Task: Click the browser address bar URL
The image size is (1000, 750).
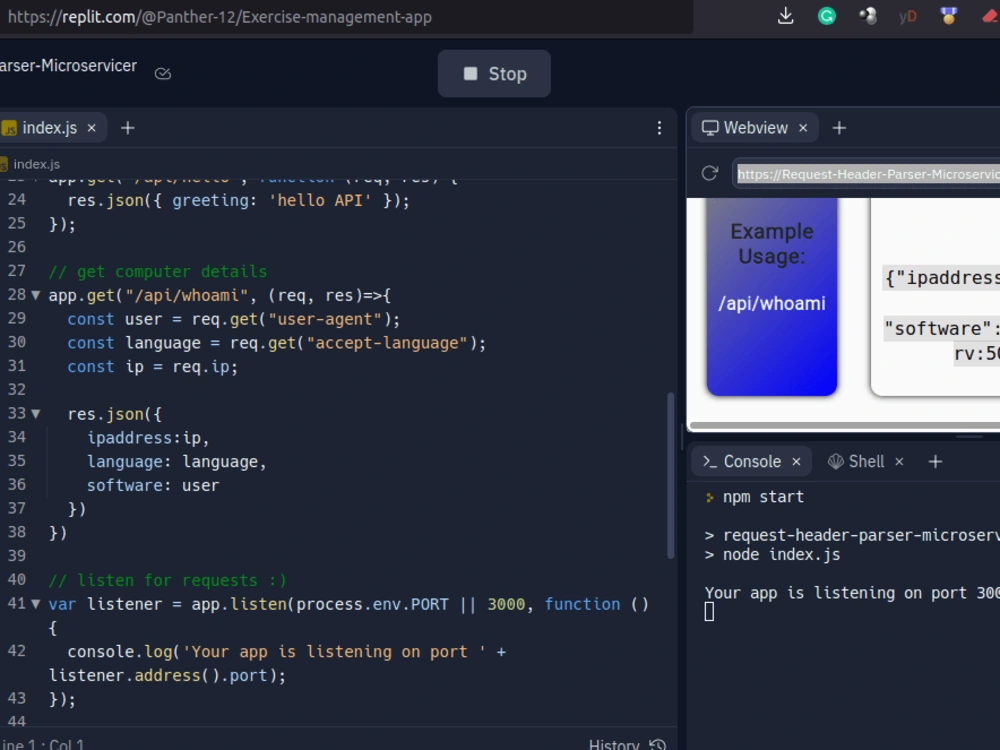Action: click(219, 17)
